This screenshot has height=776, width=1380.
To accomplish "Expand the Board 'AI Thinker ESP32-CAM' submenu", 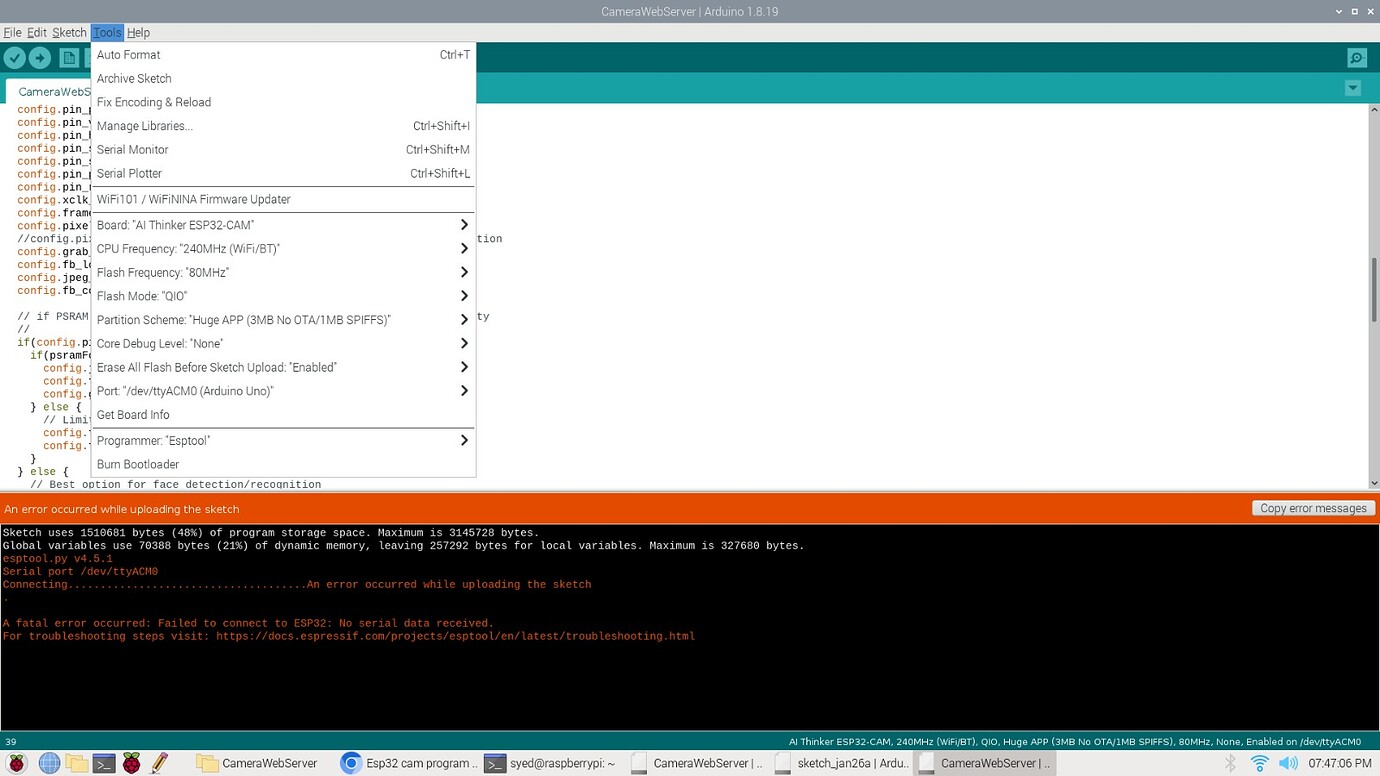I will click(x=283, y=225).
